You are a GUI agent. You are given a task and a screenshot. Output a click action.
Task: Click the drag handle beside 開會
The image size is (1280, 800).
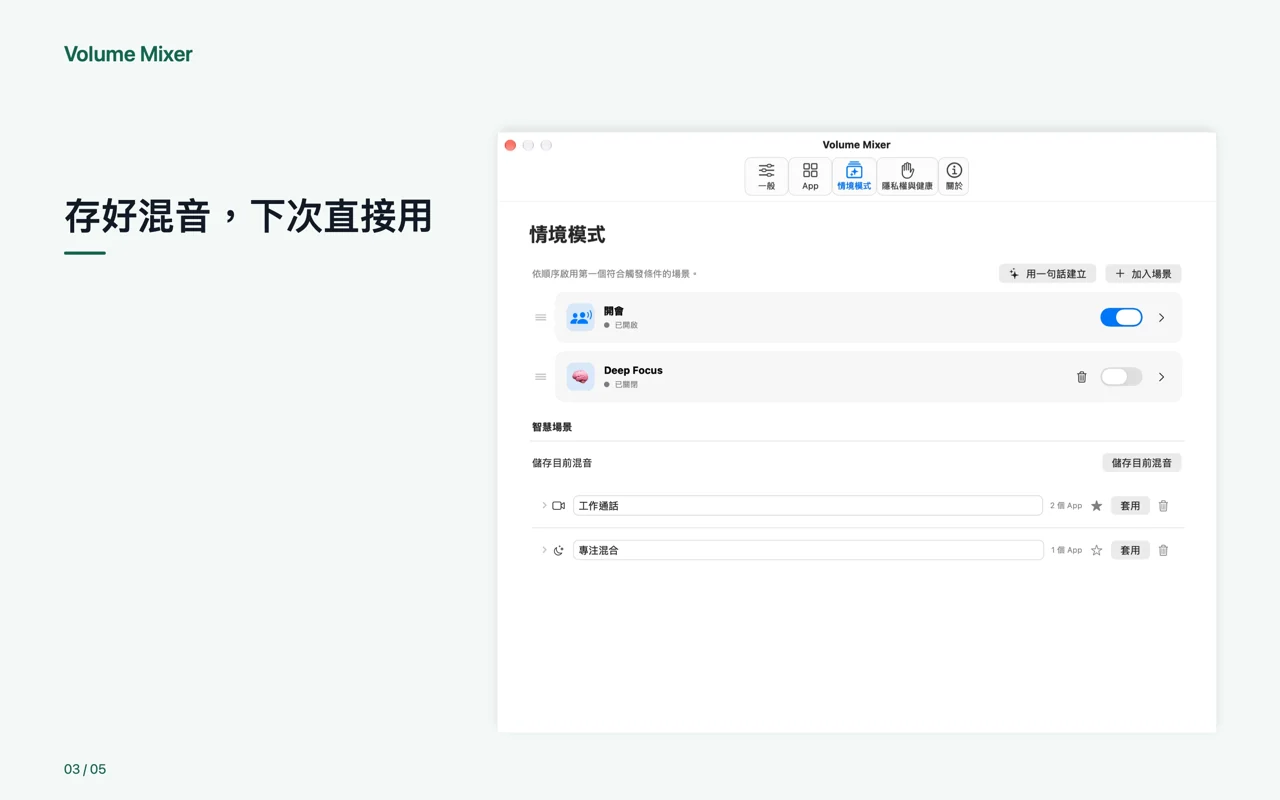tap(540, 317)
